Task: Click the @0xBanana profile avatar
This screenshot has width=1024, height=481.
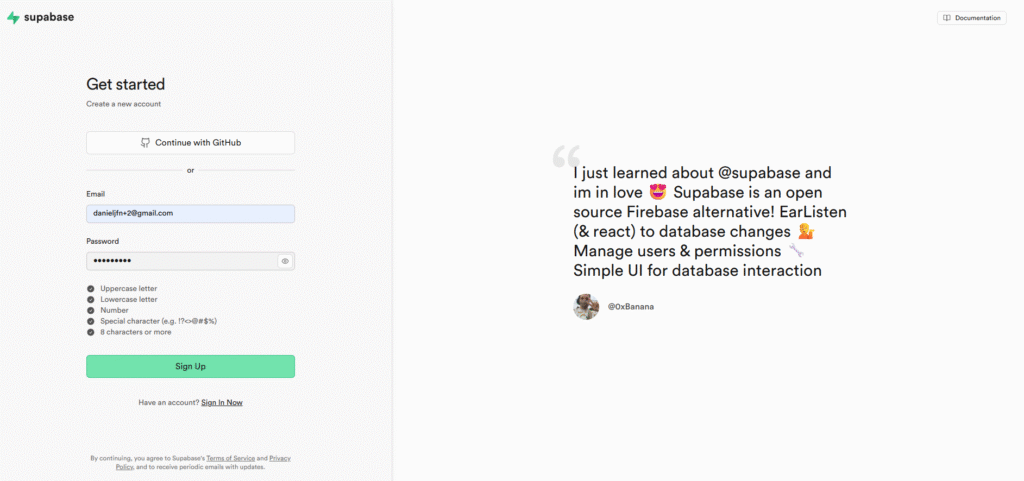Action: point(586,307)
